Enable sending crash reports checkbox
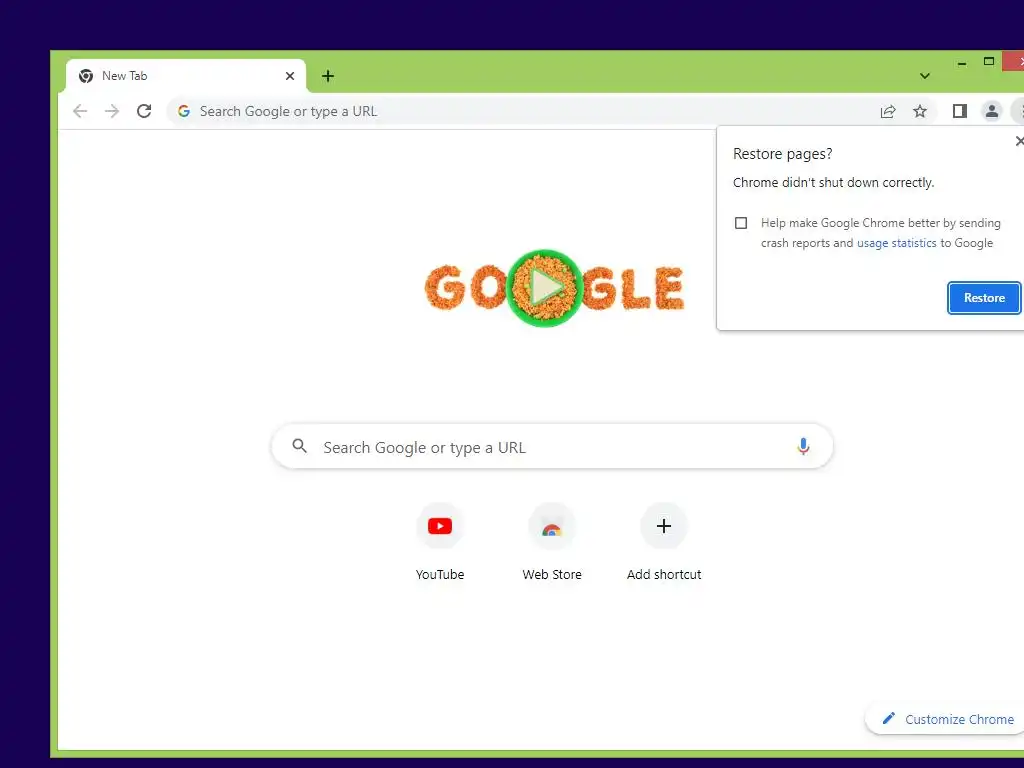This screenshot has width=1024, height=768. [x=741, y=223]
